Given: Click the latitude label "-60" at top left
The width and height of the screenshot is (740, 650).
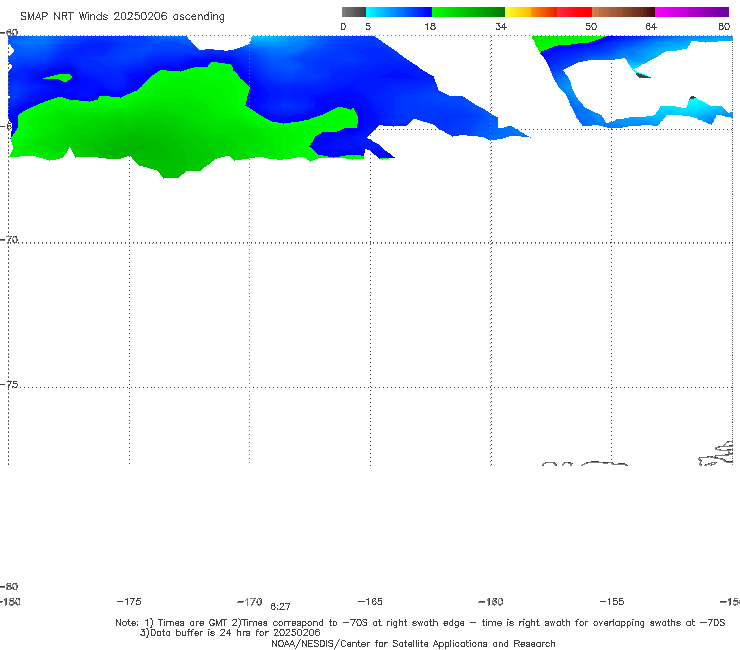Looking at the screenshot, I should pos(9,33).
